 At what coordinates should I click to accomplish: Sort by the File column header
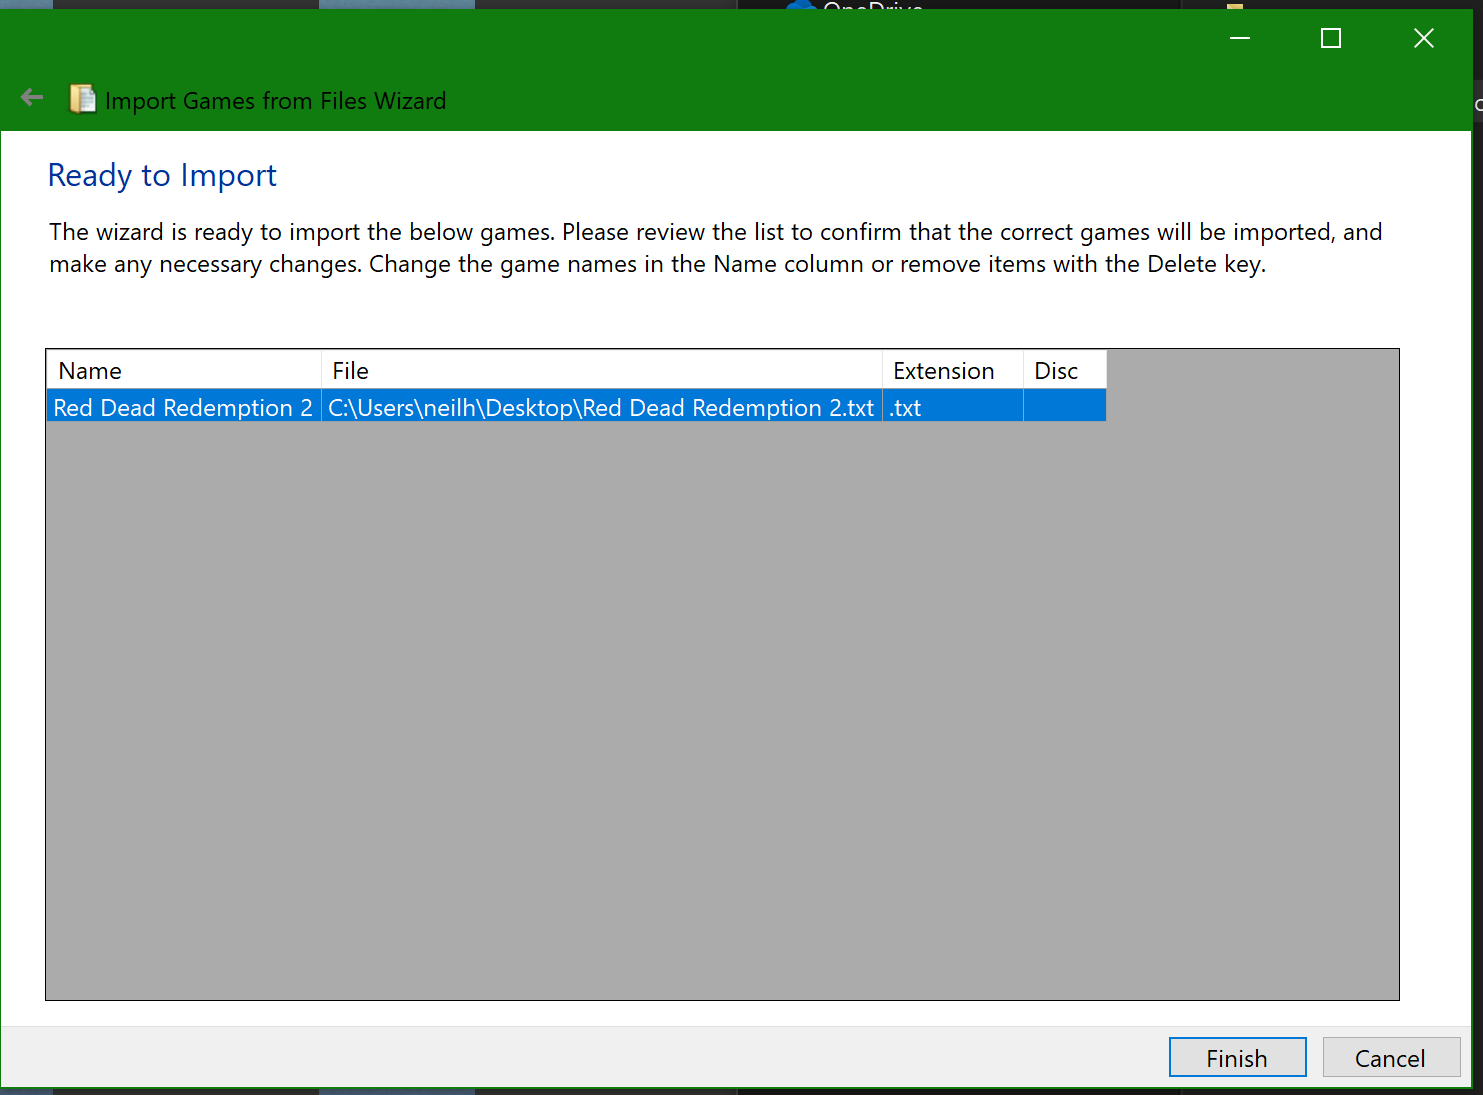[602, 370]
